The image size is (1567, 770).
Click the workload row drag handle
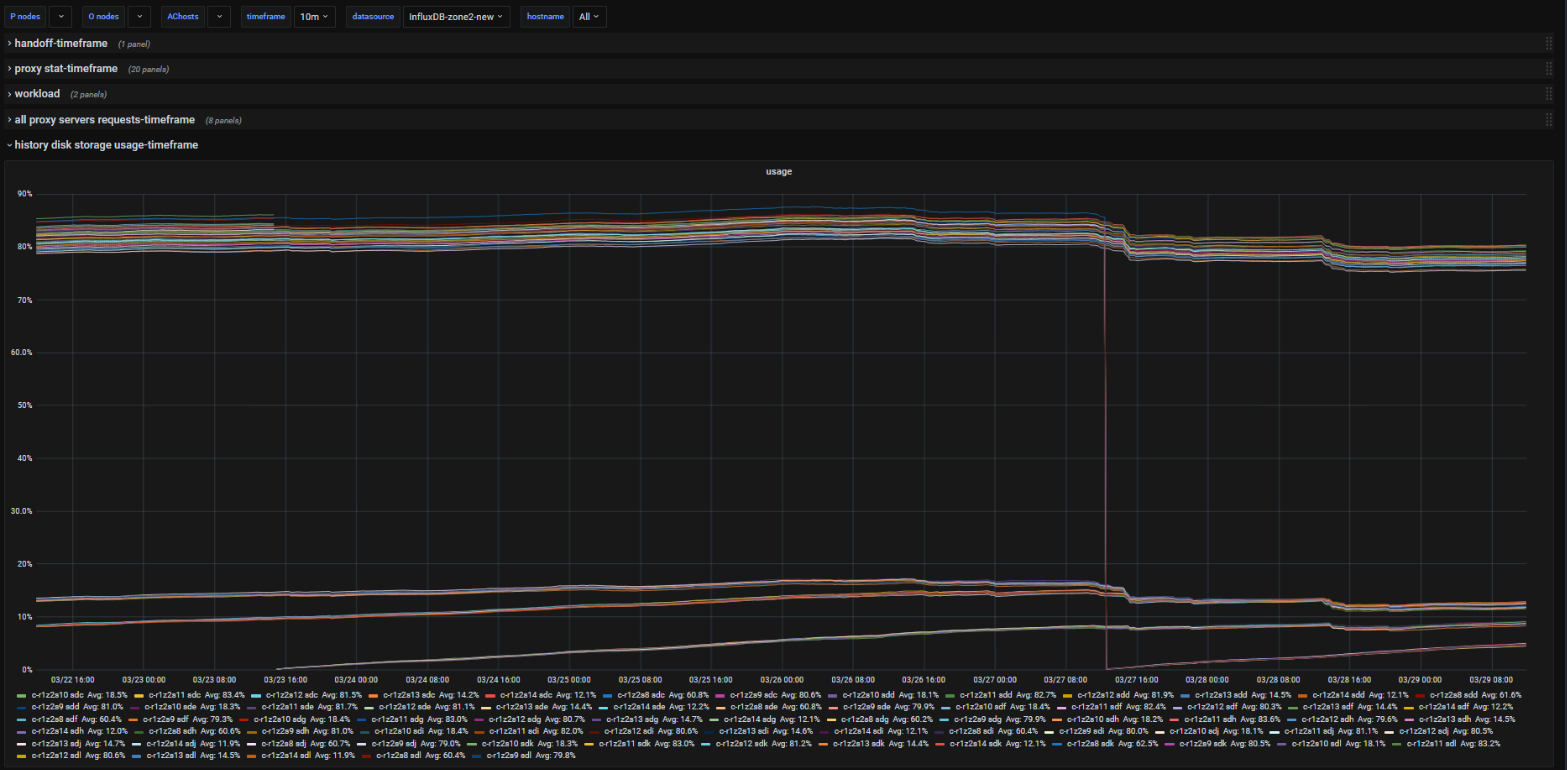tap(1548, 94)
